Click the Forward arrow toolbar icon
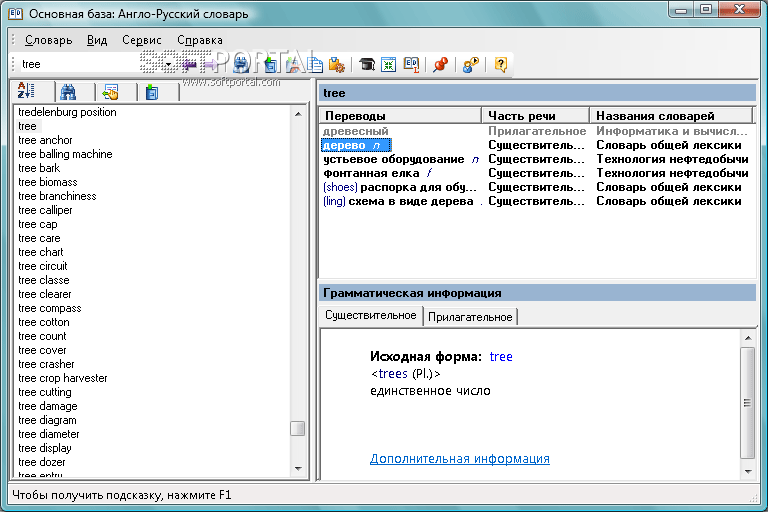 pos(211,65)
